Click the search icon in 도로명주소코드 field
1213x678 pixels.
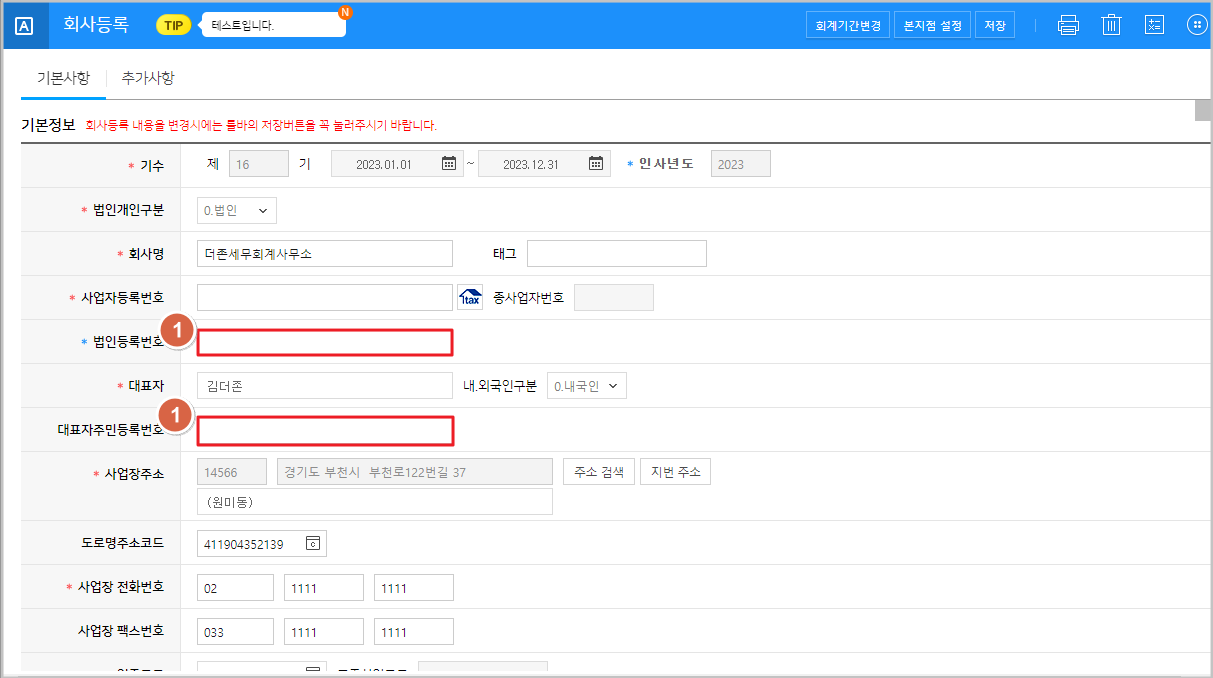[x=311, y=543]
